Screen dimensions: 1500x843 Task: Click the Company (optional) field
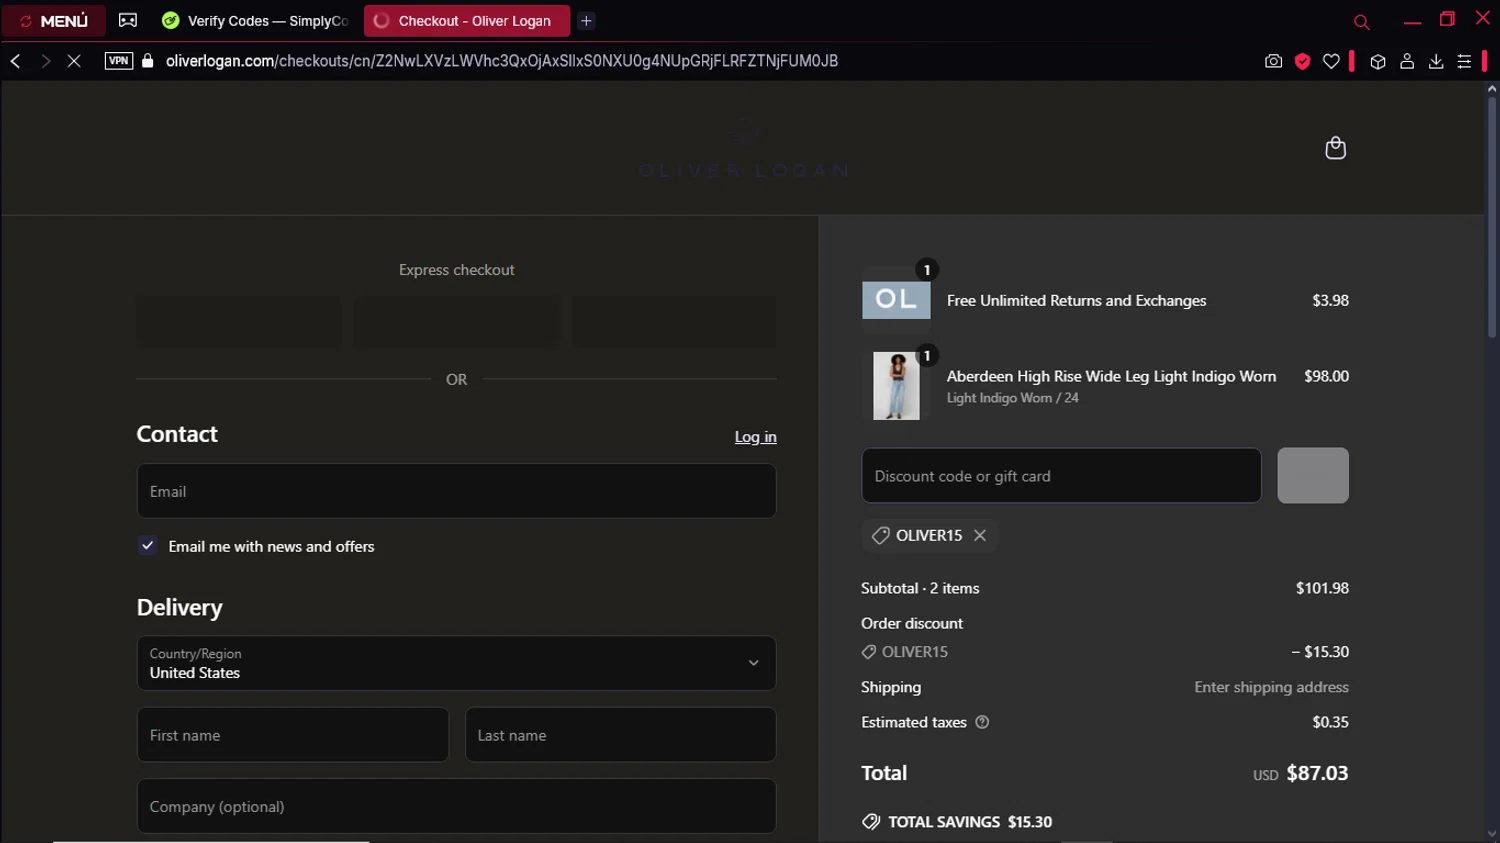(456, 806)
